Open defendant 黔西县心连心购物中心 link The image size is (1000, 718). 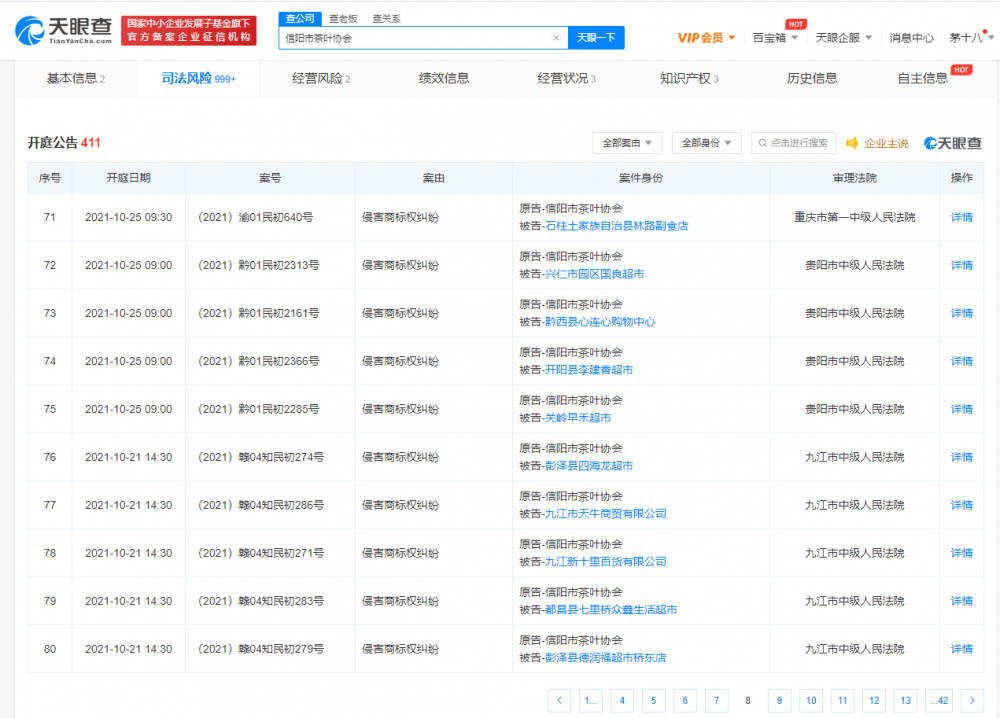click(x=600, y=321)
